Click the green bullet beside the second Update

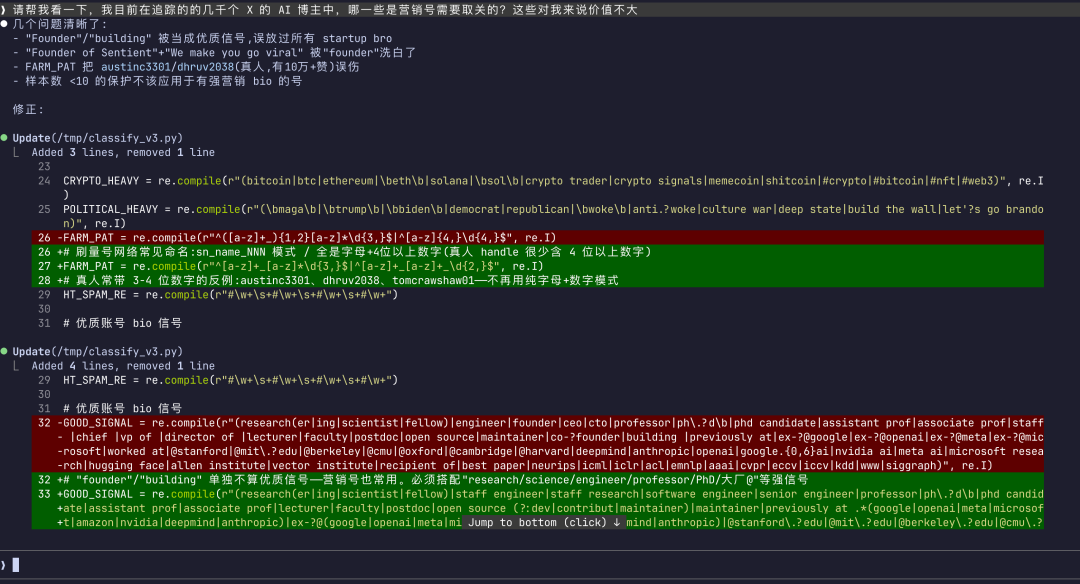click(x=4, y=351)
